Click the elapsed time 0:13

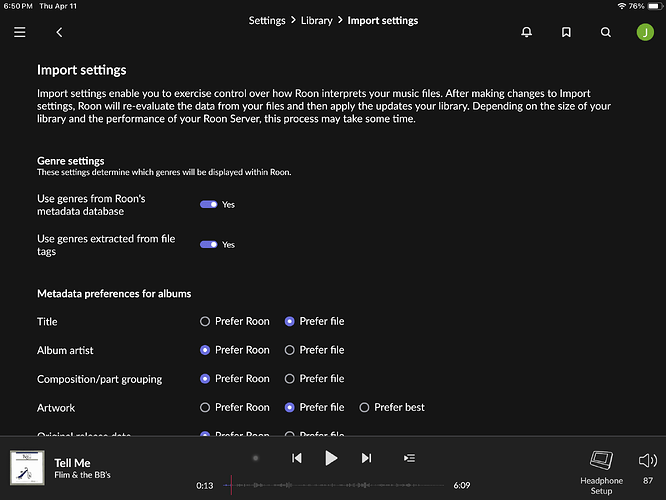[x=204, y=486]
